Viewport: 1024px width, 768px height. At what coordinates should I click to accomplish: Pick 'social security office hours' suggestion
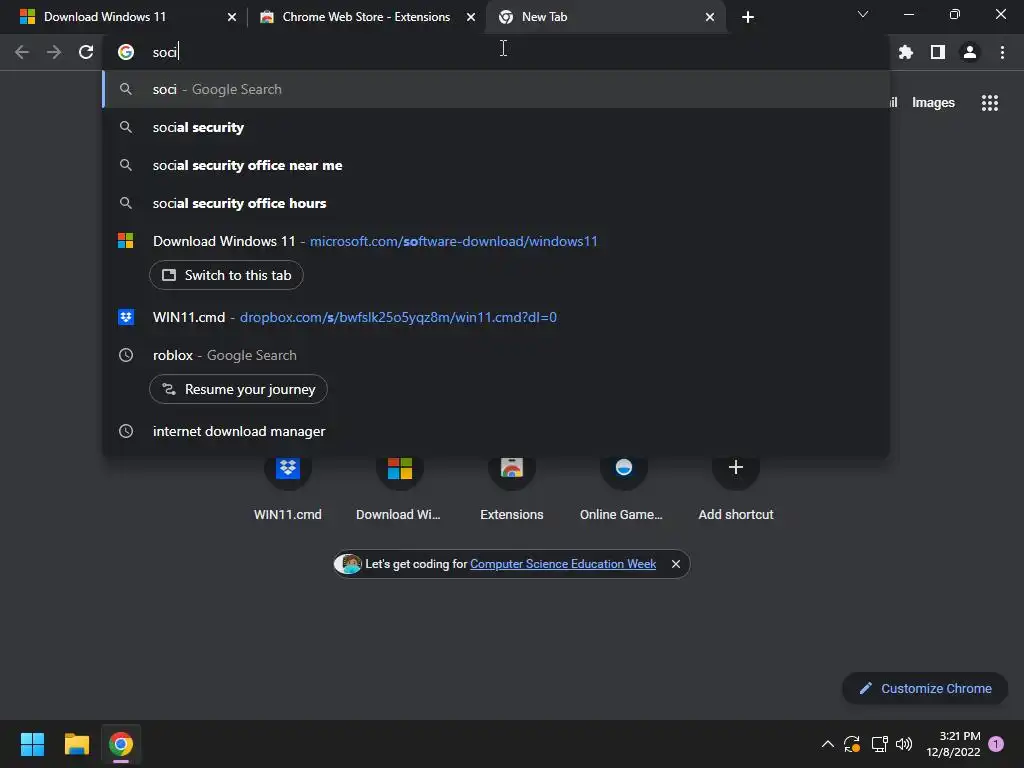tap(496, 203)
